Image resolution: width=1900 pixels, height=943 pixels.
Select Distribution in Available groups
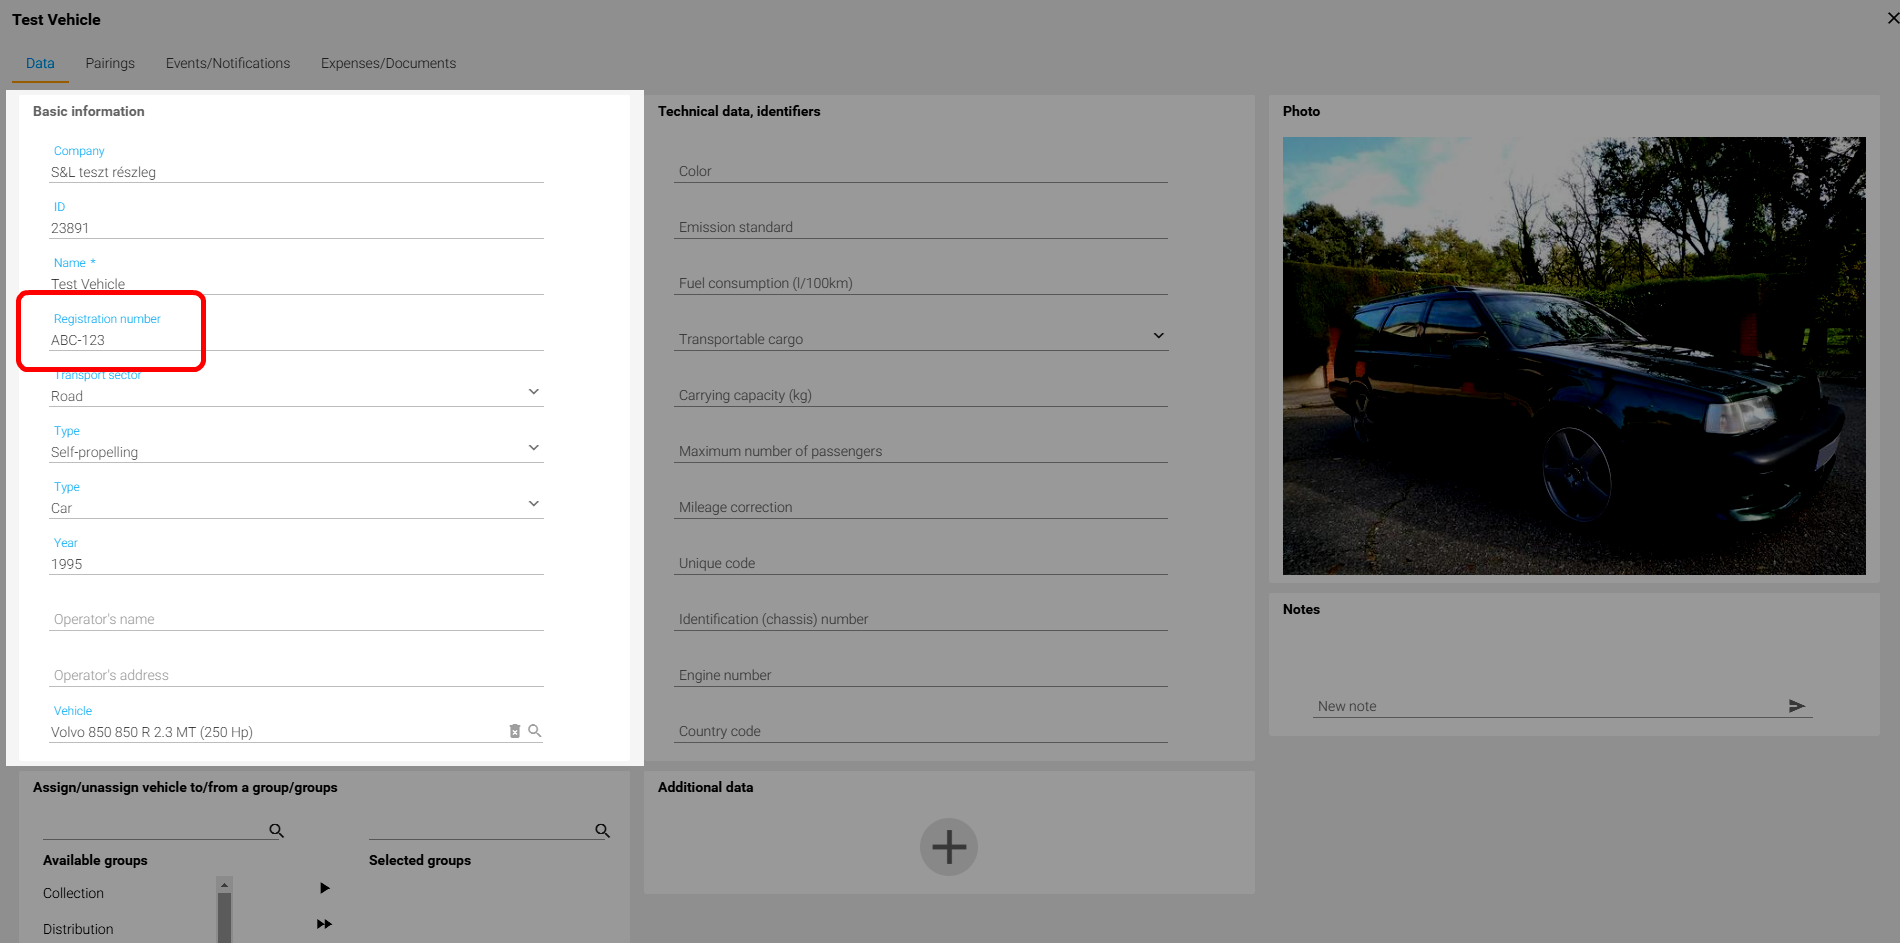(x=78, y=929)
